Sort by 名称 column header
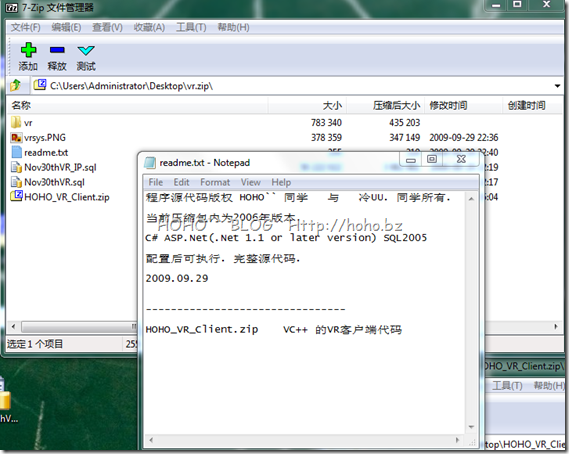The image size is (569, 454). pyautogui.click(x=137, y=106)
